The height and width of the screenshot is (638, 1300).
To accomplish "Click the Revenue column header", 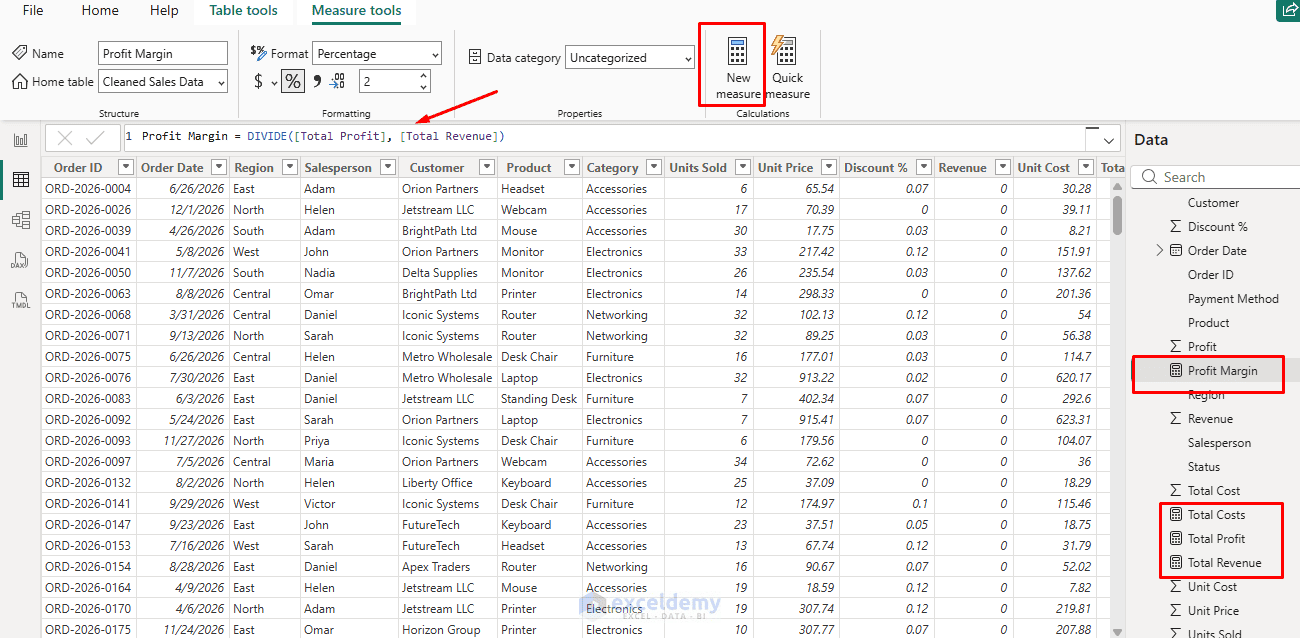I will (962, 168).
